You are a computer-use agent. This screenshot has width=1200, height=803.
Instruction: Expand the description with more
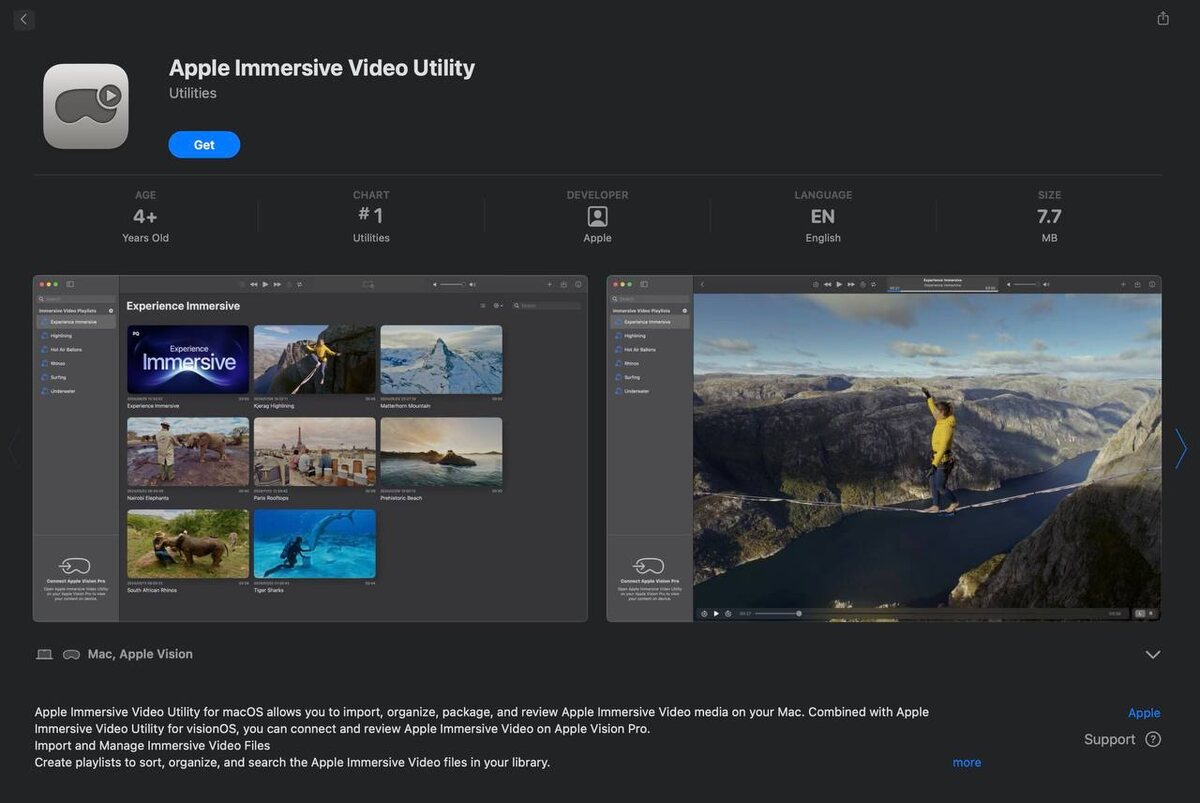[x=966, y=762]
